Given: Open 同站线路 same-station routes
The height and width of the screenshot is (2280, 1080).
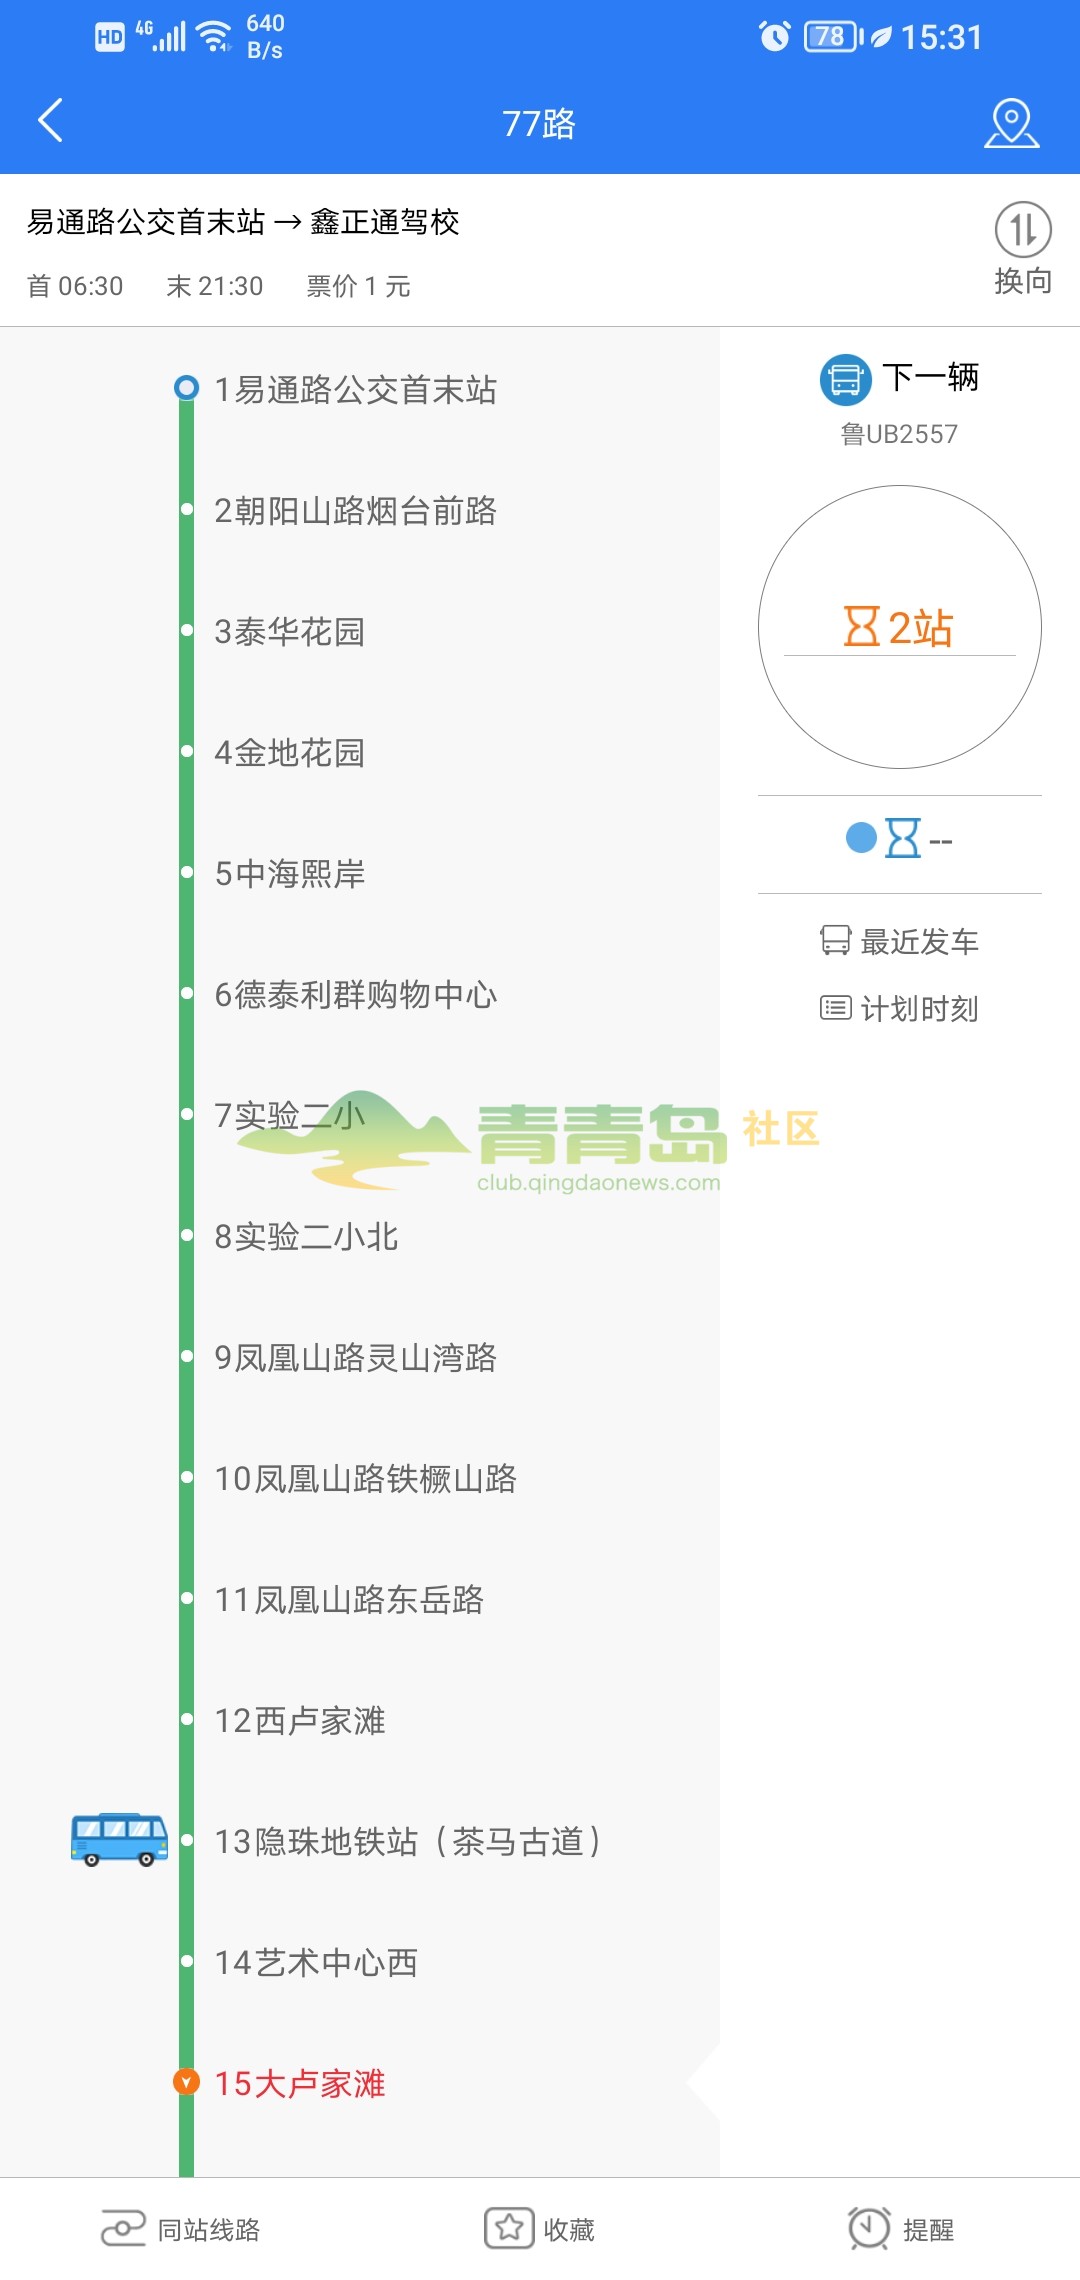Looking at the screenshot, I should 180,2229.
